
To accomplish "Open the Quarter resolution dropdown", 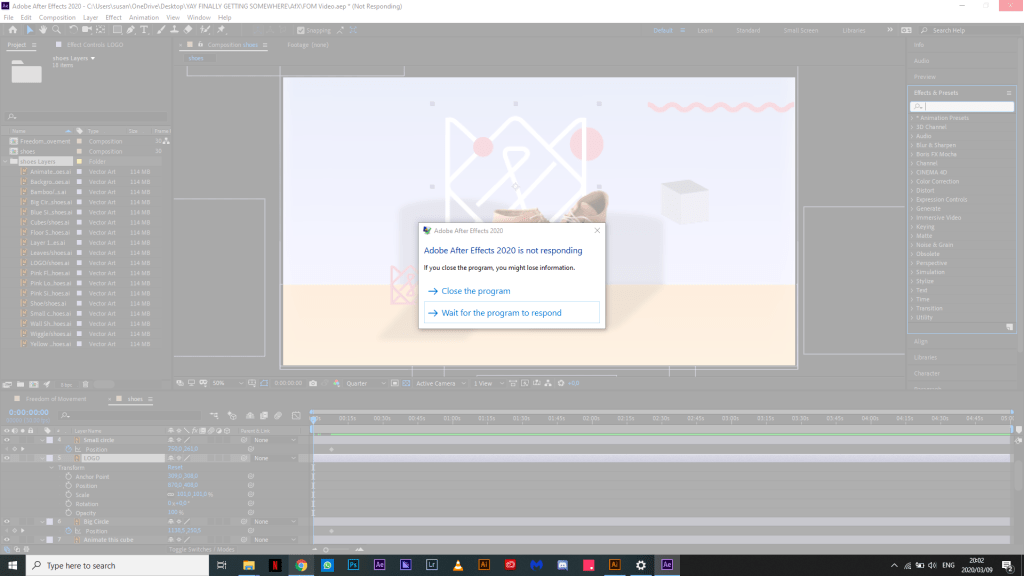I will pyautogui.click(x=365, y=383).
